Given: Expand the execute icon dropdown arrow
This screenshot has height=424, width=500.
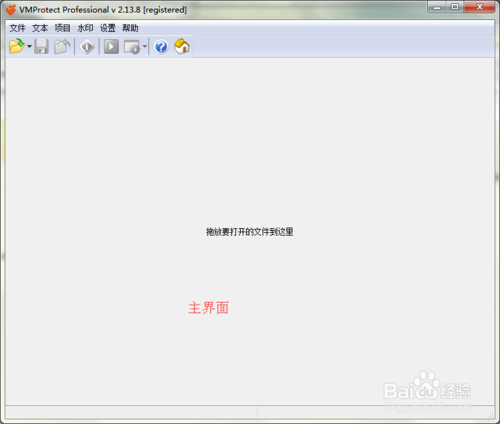Looking at the screenshot, I should pos(145,46).
